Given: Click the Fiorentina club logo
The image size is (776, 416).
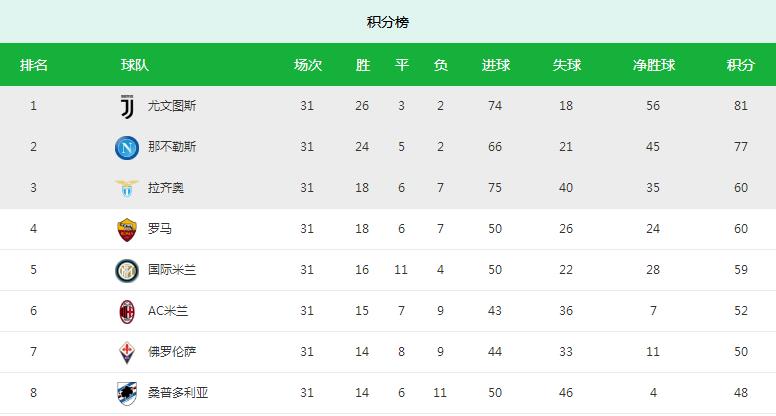Looking at the screenshot, I should pyautogui.click(x=126, y=352).
